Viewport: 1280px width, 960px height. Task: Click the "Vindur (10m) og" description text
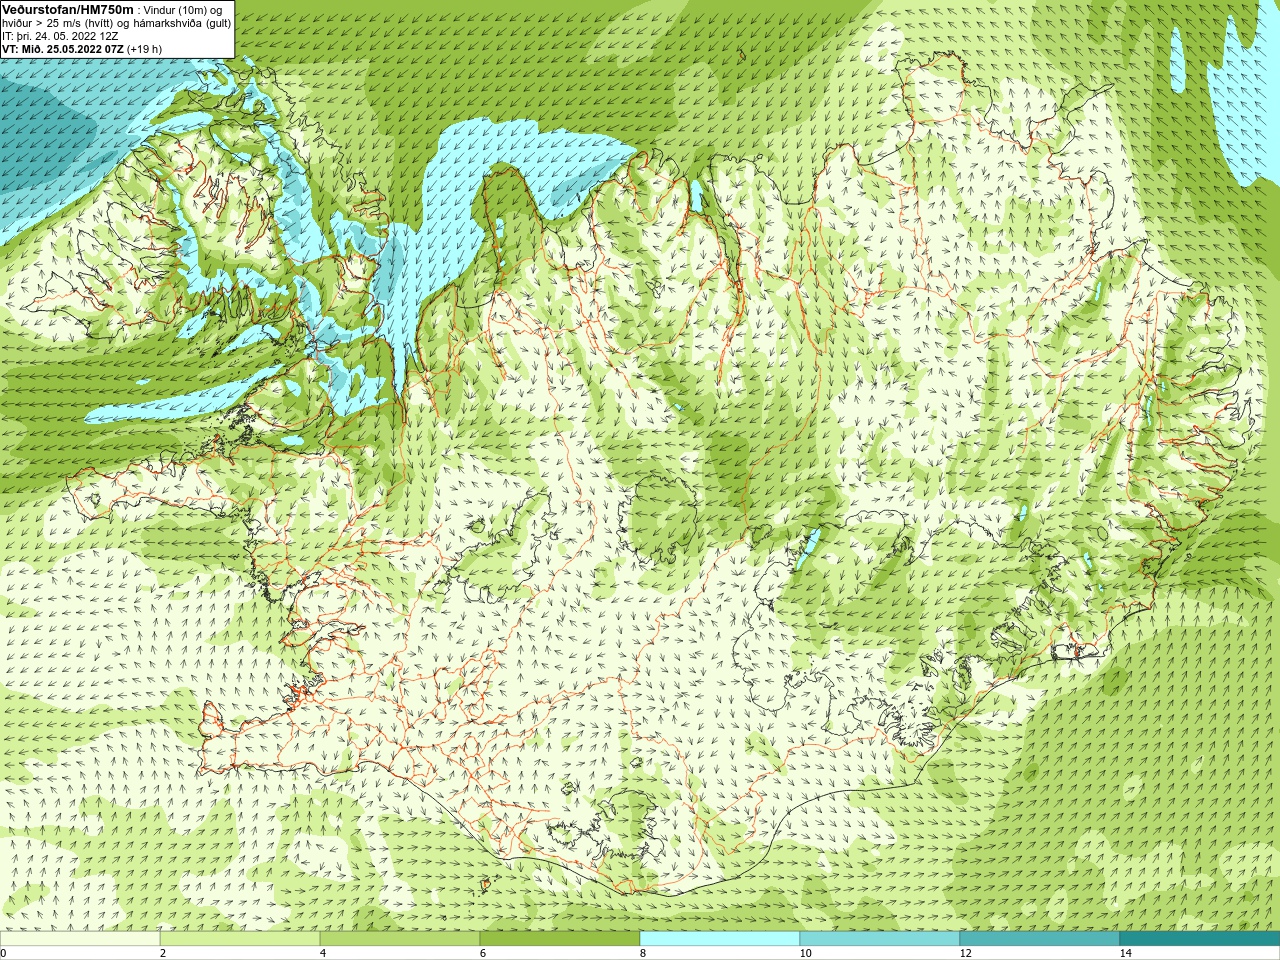coord(183,10)
